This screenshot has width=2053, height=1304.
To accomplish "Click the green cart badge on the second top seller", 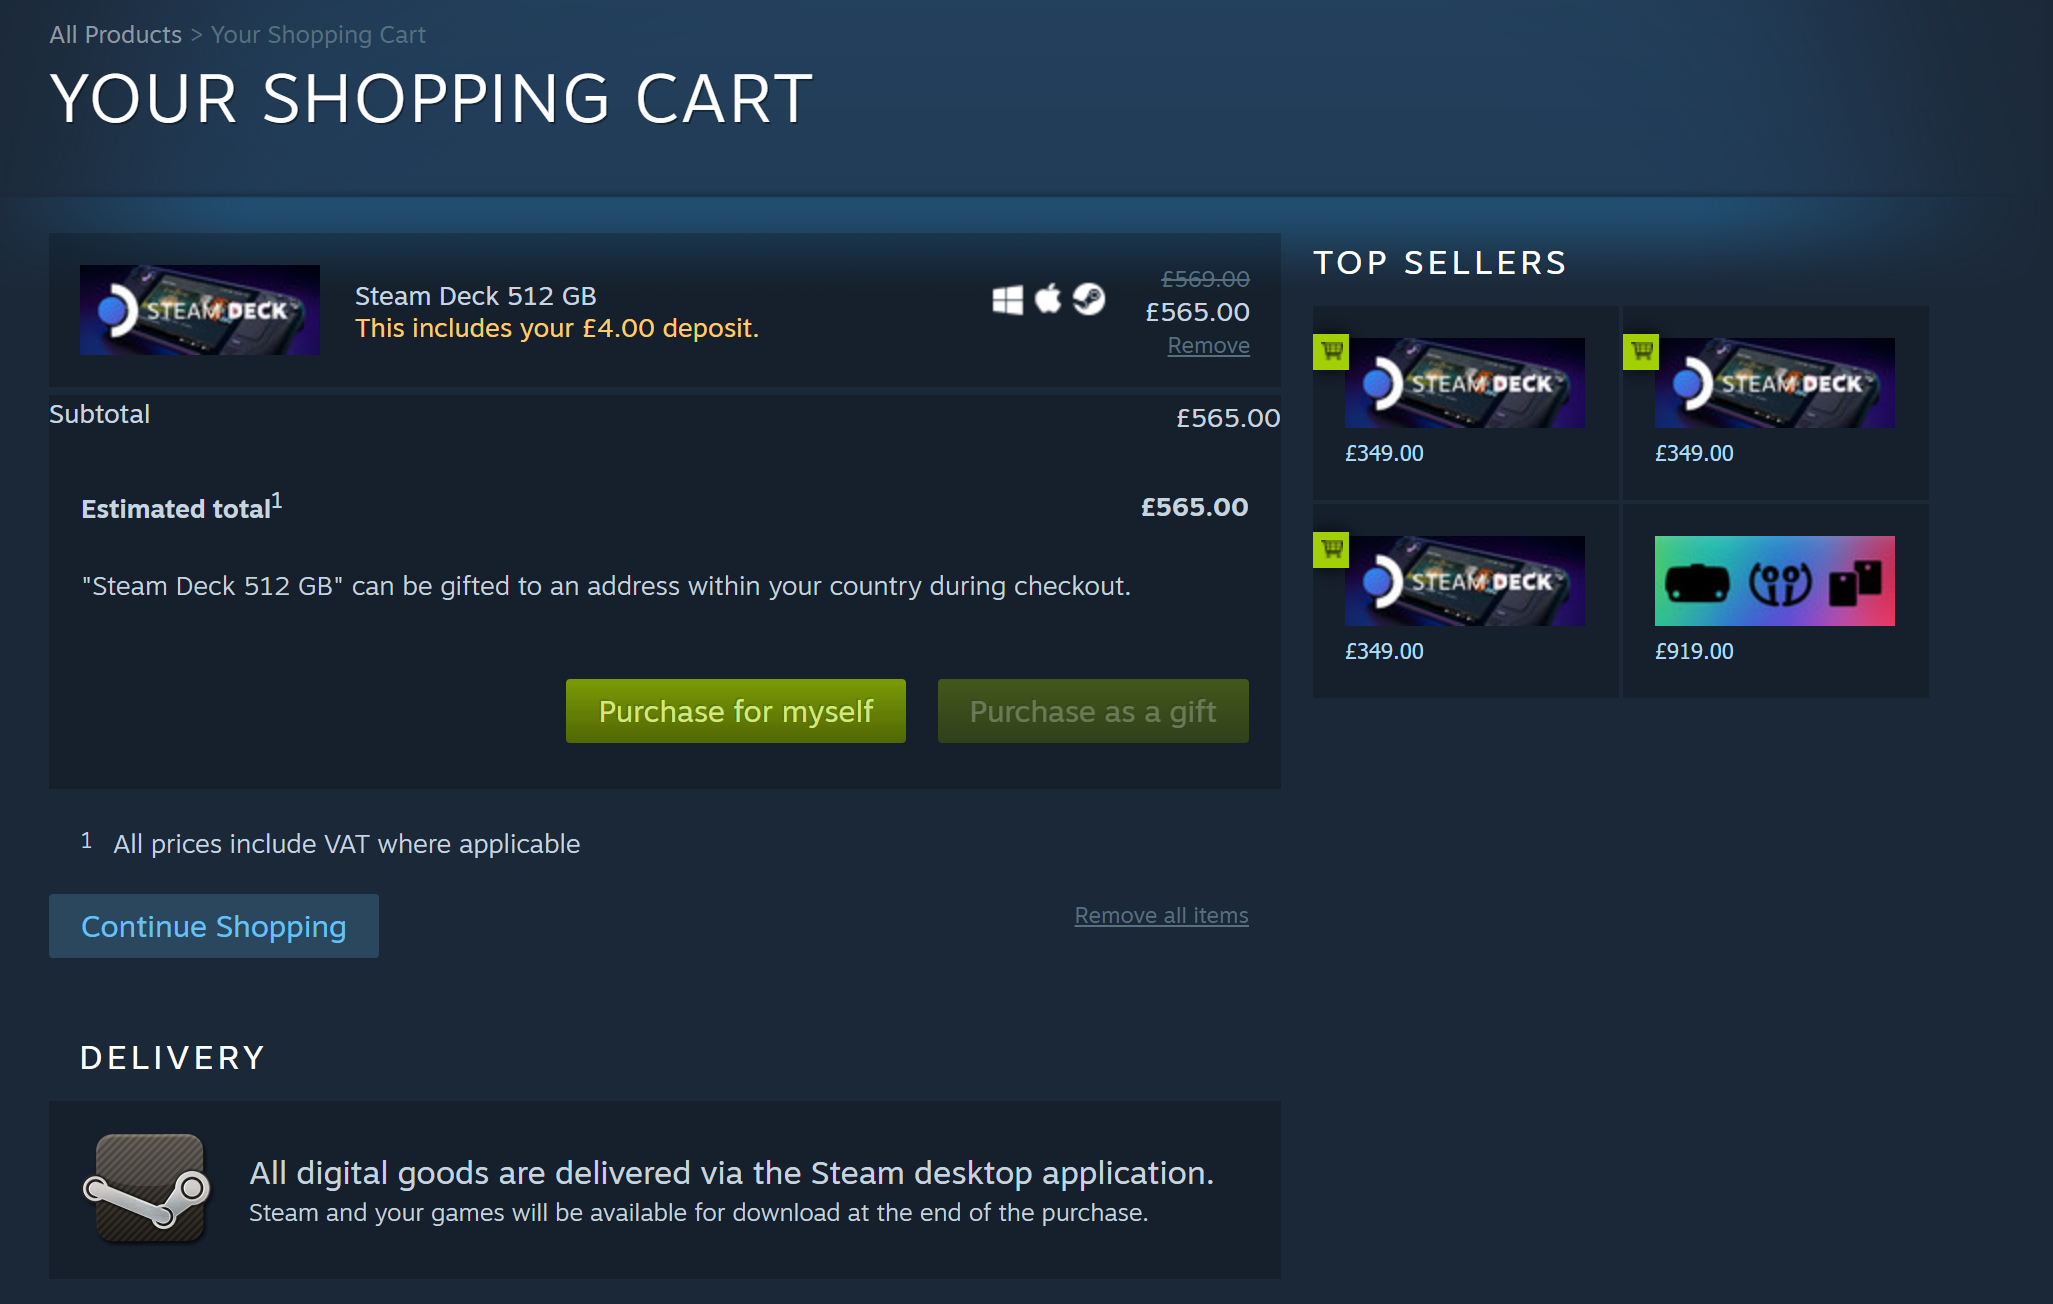I will 1641,351.
